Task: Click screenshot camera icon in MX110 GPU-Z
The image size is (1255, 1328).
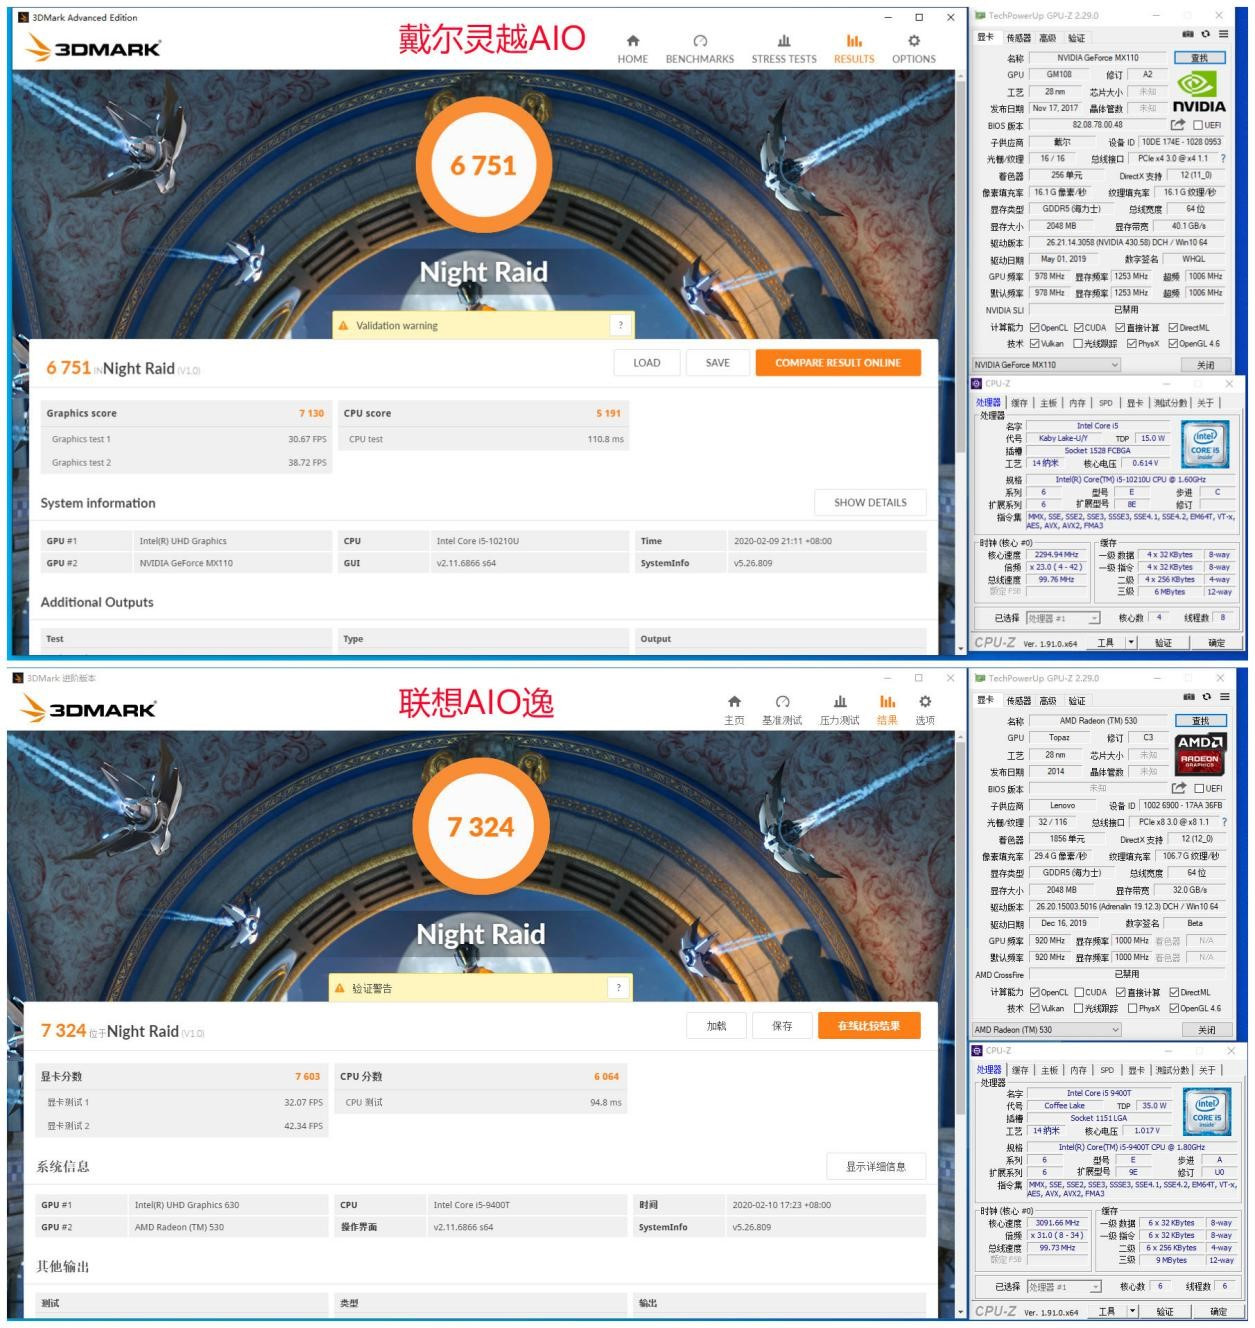Action: tap(1187, 35)
